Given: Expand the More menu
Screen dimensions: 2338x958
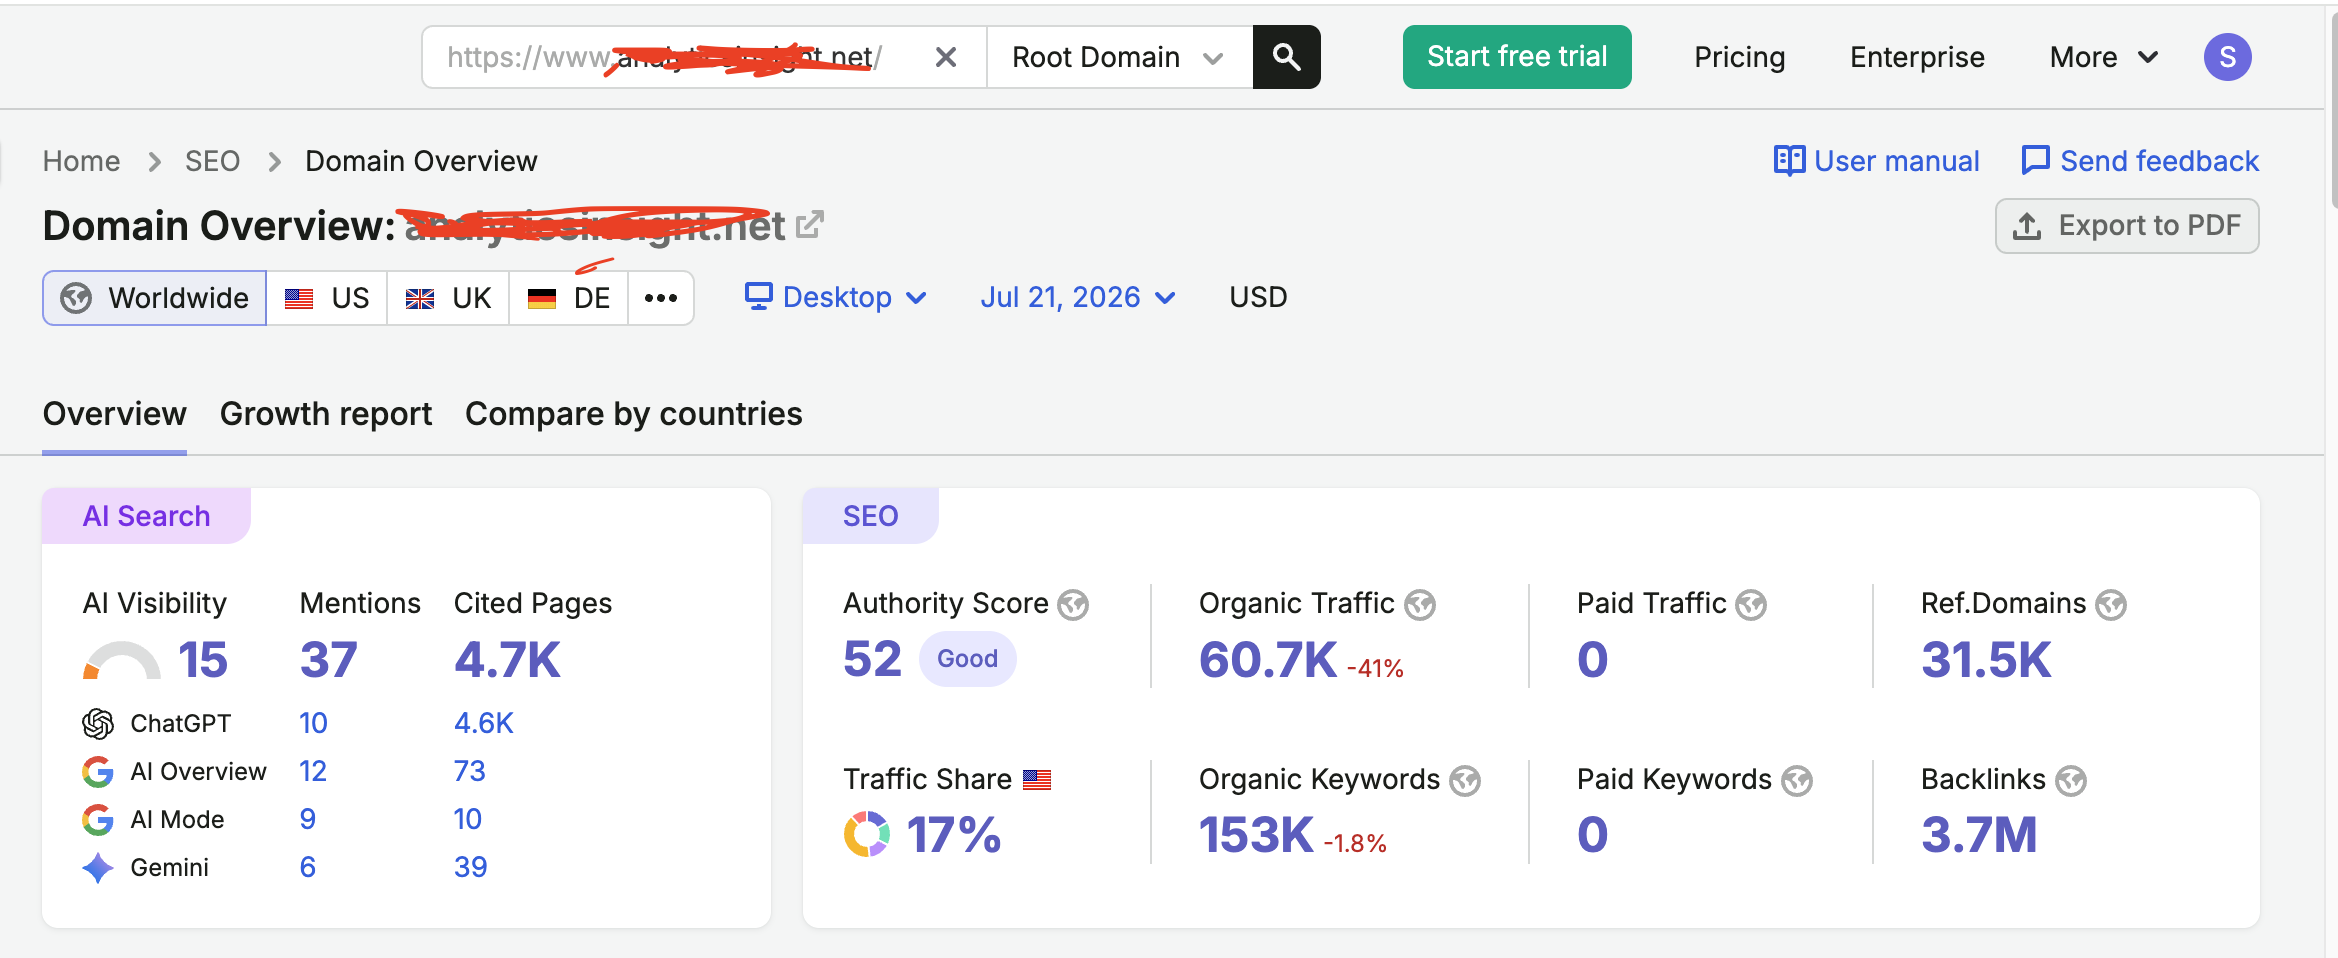Looking at the screenshot, I should click(x=2104, y=57).
